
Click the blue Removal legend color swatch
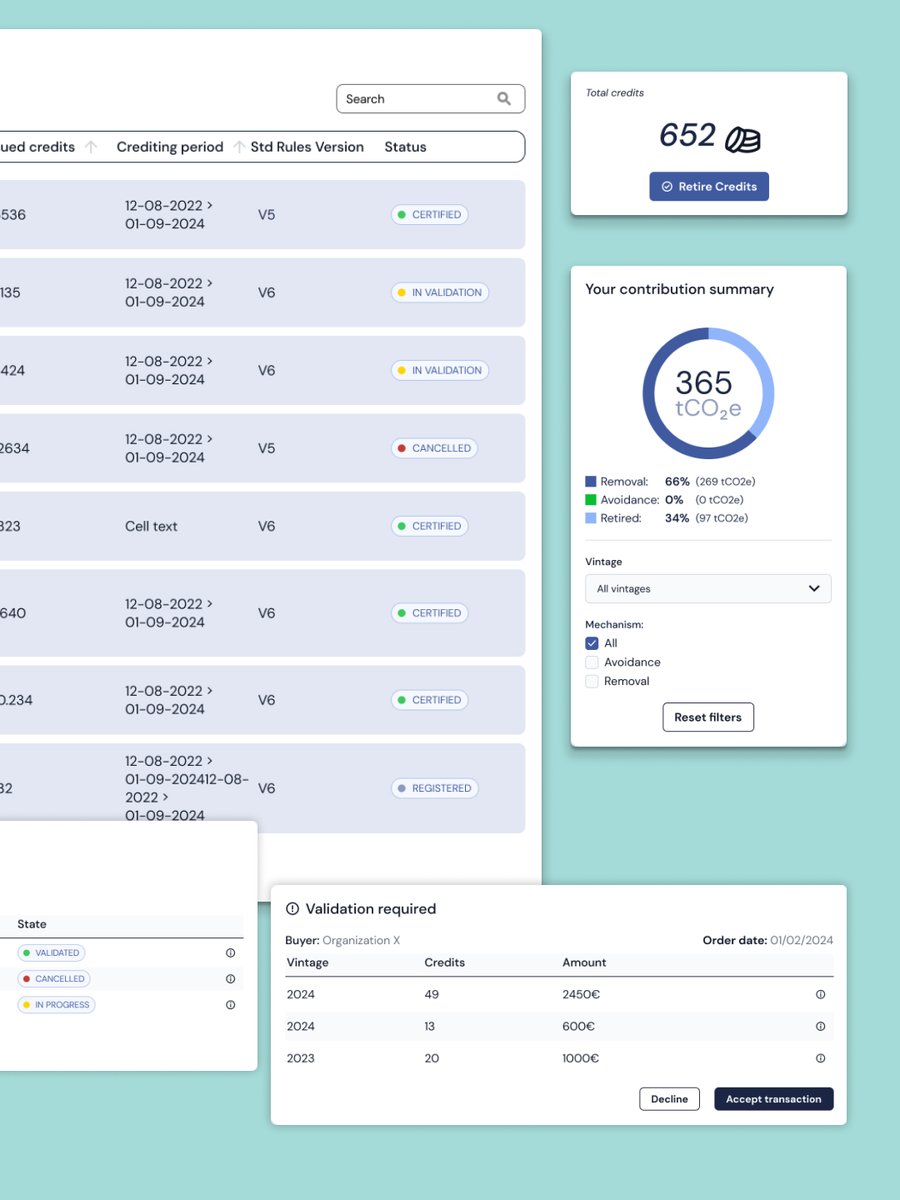[589, 481]
